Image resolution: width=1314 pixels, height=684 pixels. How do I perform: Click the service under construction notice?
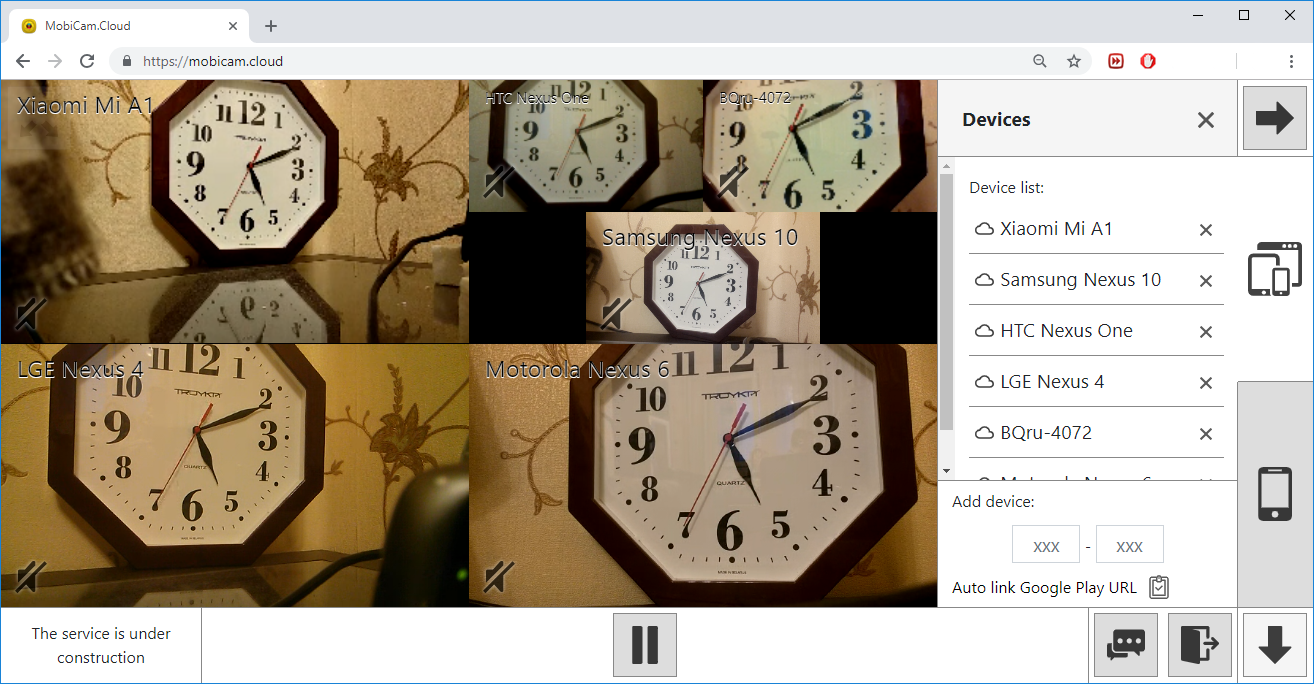101,645
